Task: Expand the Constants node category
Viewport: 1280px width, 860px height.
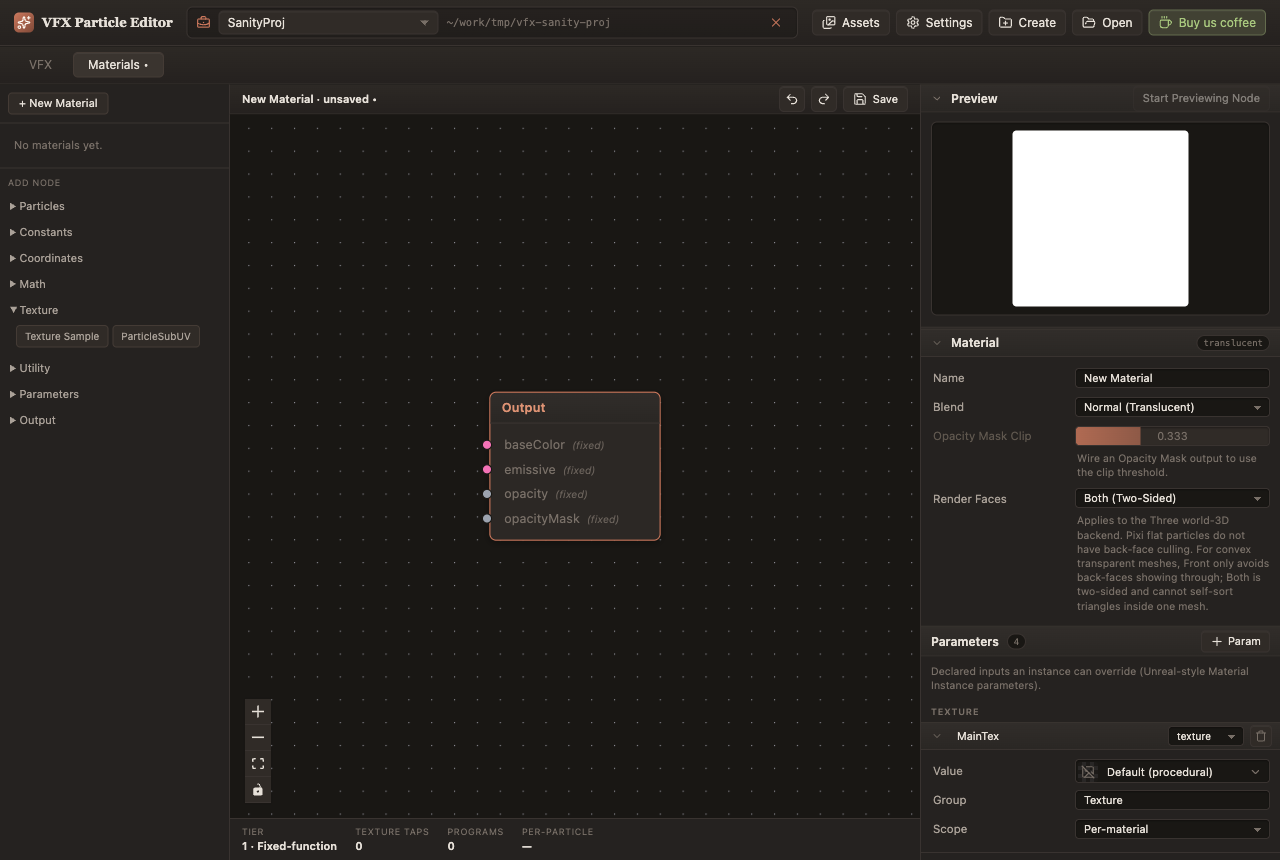Action: [42, 232]
